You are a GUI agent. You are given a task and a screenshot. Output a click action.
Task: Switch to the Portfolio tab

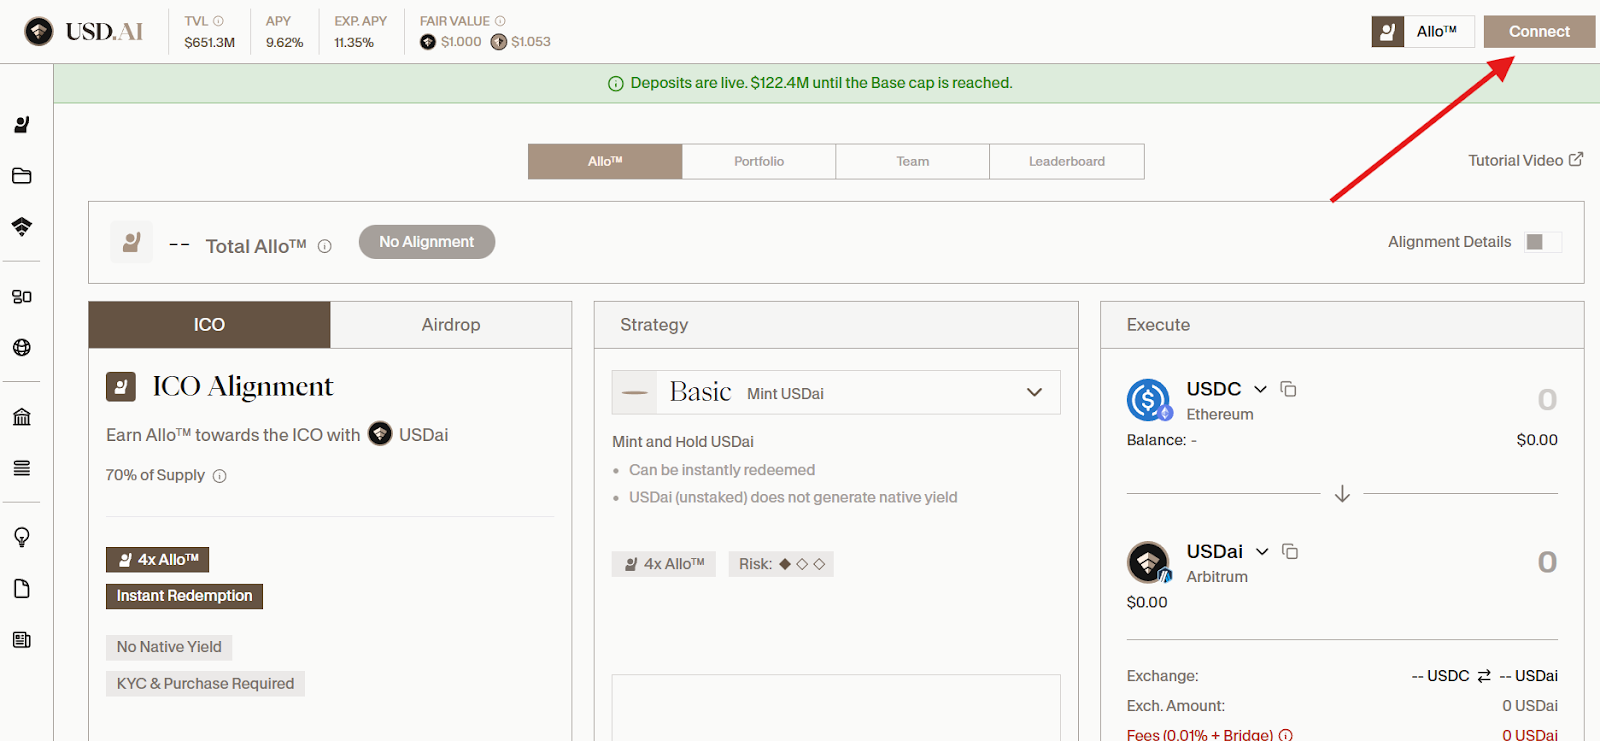point(759,161)
